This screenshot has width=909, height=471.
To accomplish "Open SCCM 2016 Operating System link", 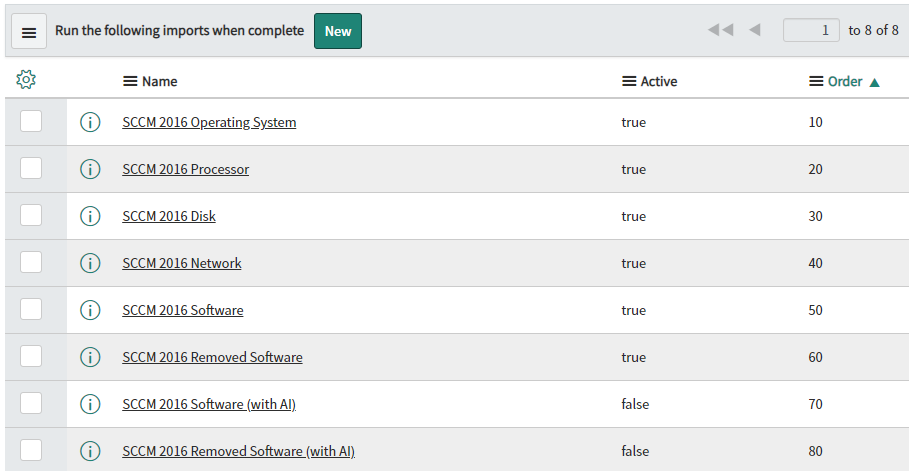I will click(x=209, y=122).
